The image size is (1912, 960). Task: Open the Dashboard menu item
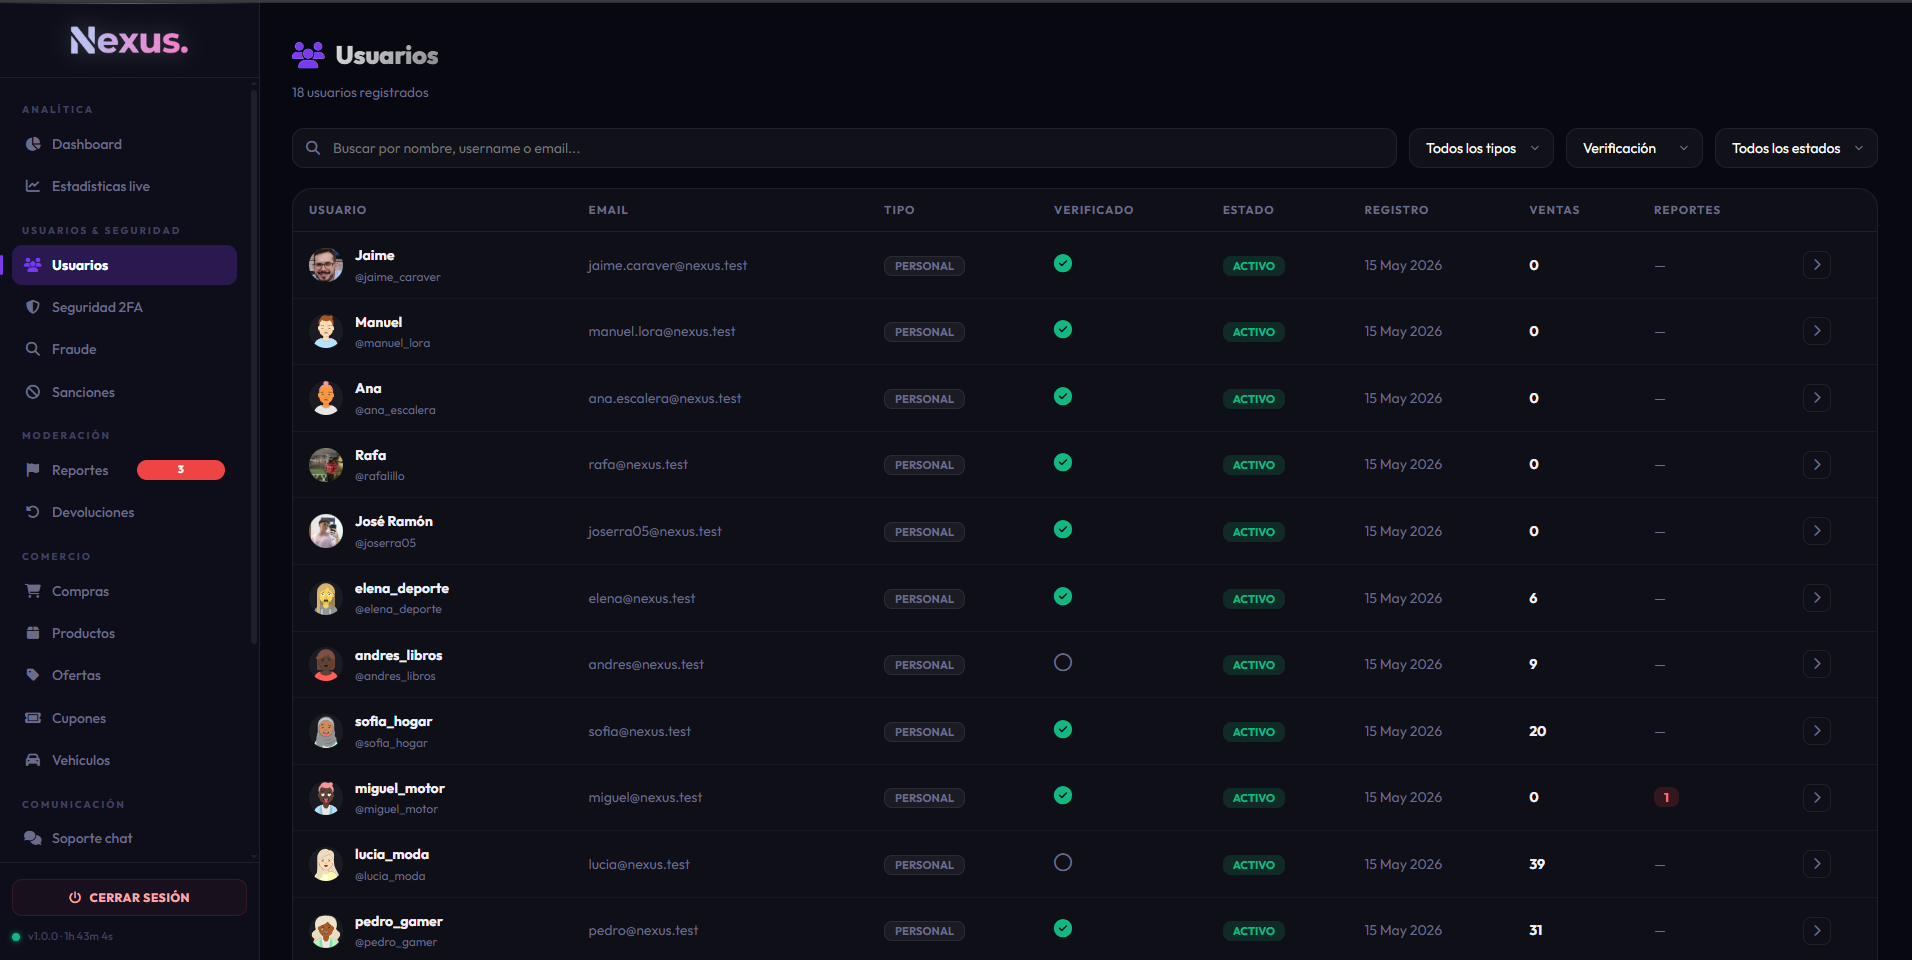point(124,144)
